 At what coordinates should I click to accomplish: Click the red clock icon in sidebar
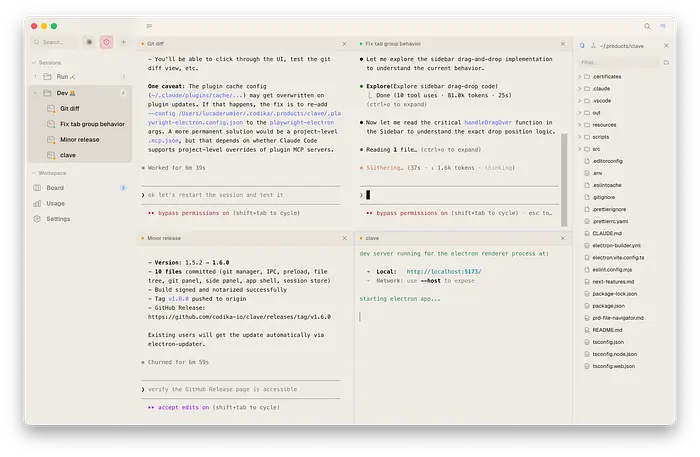(107, 42)
